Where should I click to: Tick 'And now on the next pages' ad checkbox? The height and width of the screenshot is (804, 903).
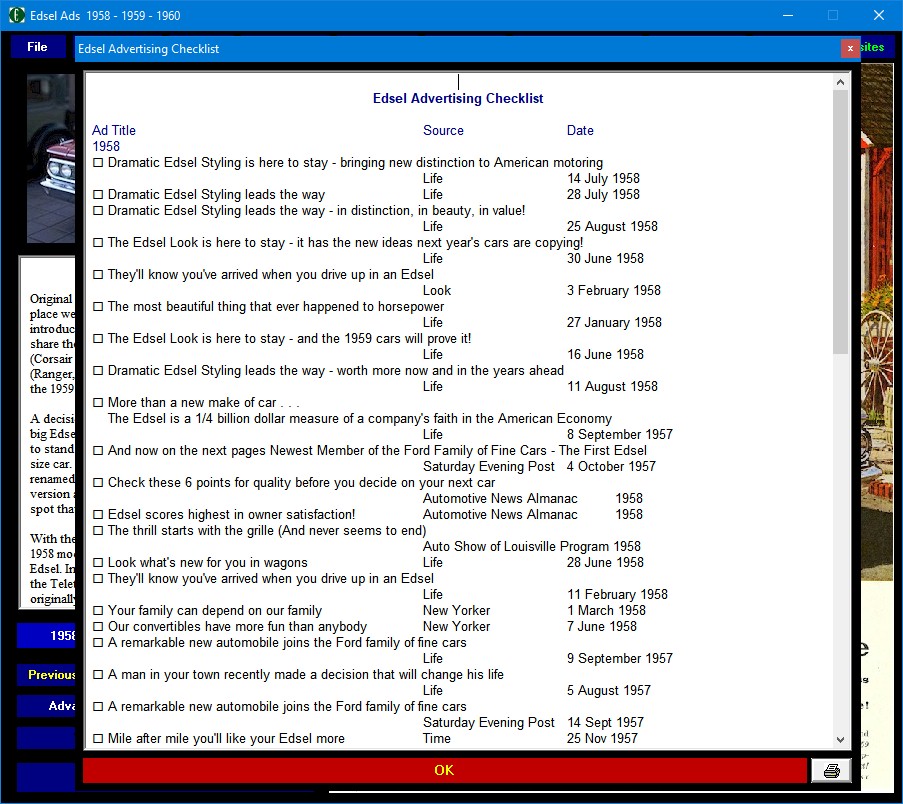(x=98, y=451)
